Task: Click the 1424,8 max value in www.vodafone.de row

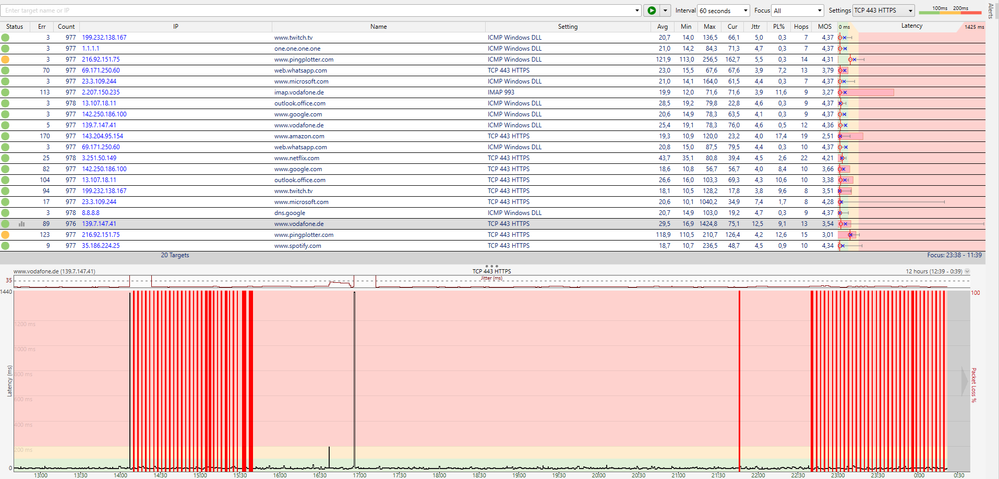Action: click(709, 224)
